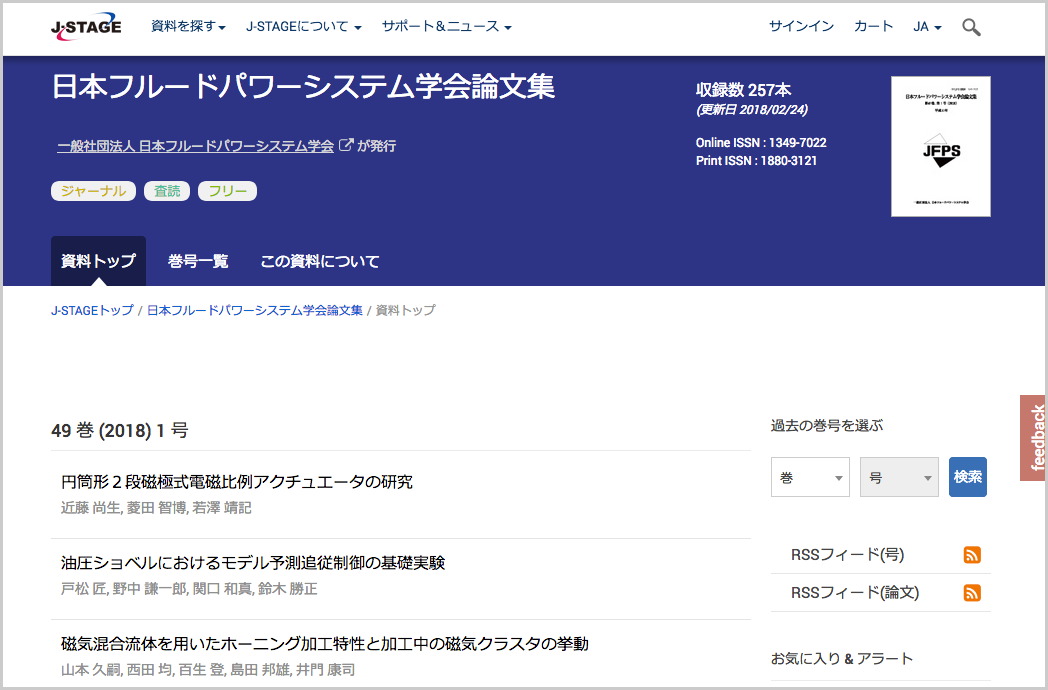Click the サインイン link

801,27
